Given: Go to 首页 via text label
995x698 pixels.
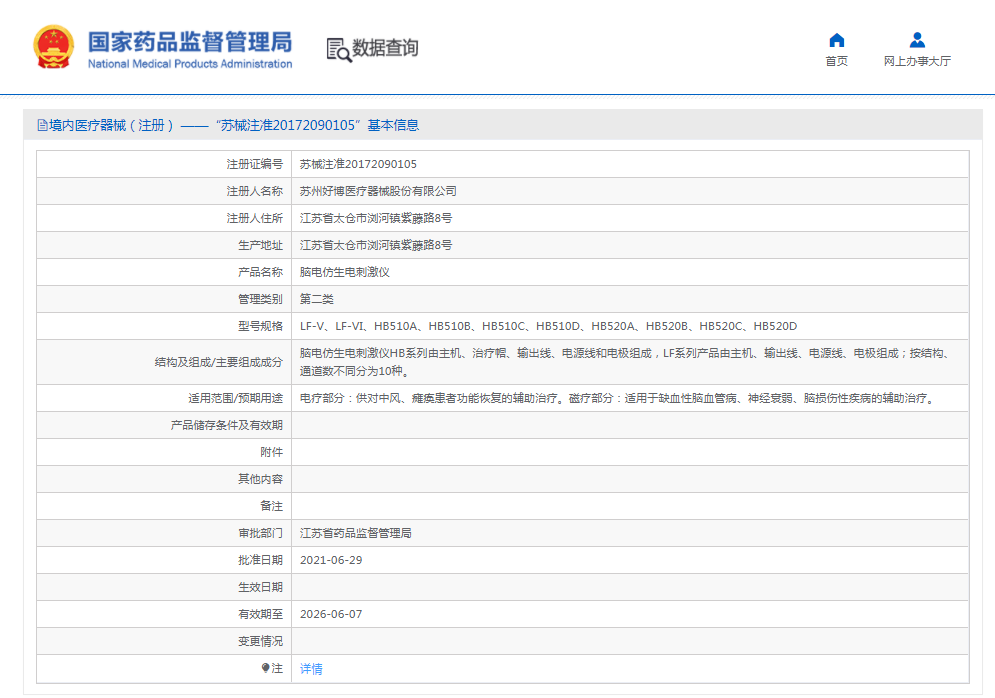Looking at the screenshot, I should (837, 61).
